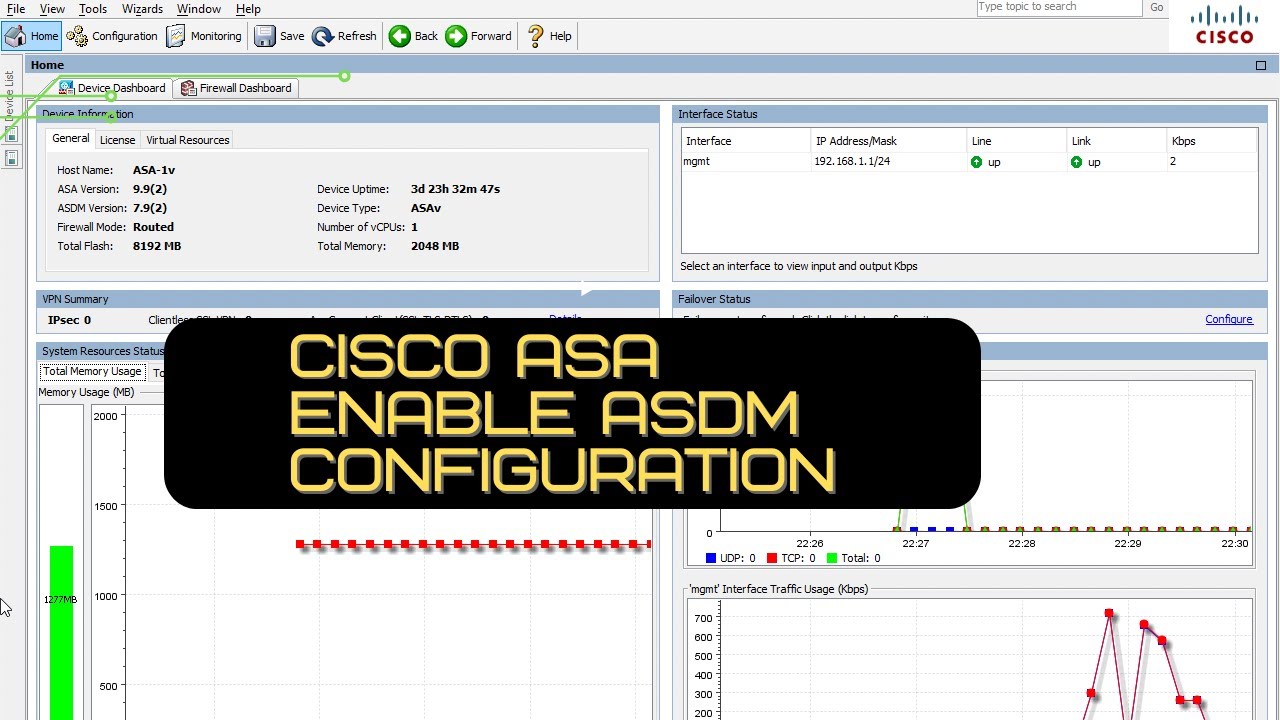The width and height of the screenshot is (1280, 720).
Task: Click the Line column header
Action: 1016,141
